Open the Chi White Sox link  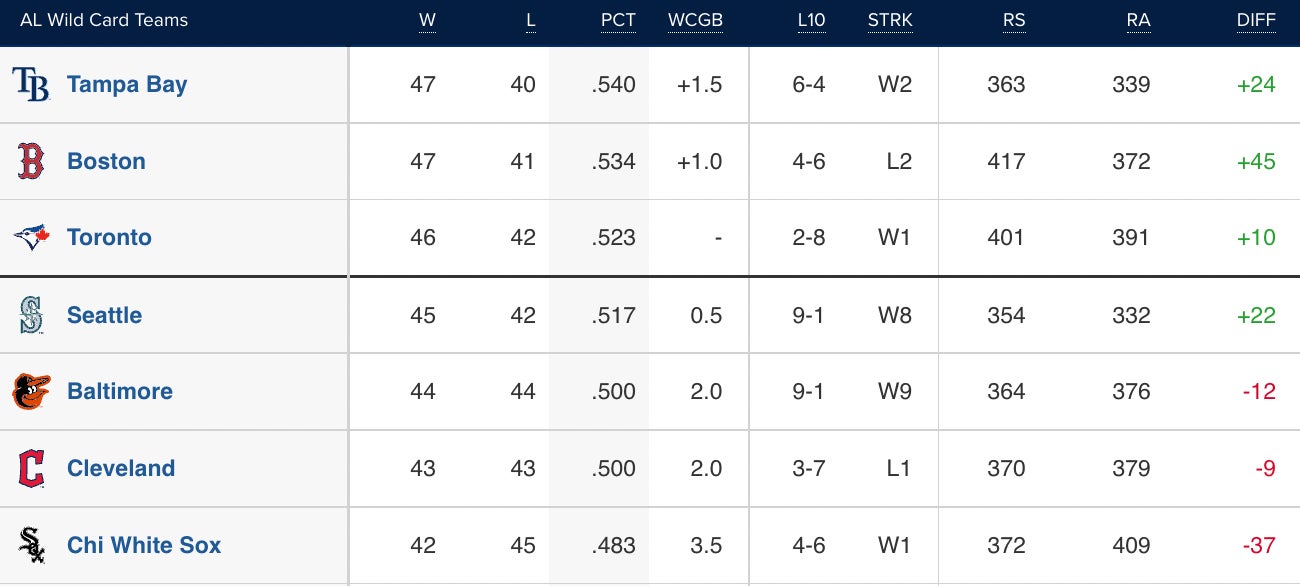(x=144, y=545)
